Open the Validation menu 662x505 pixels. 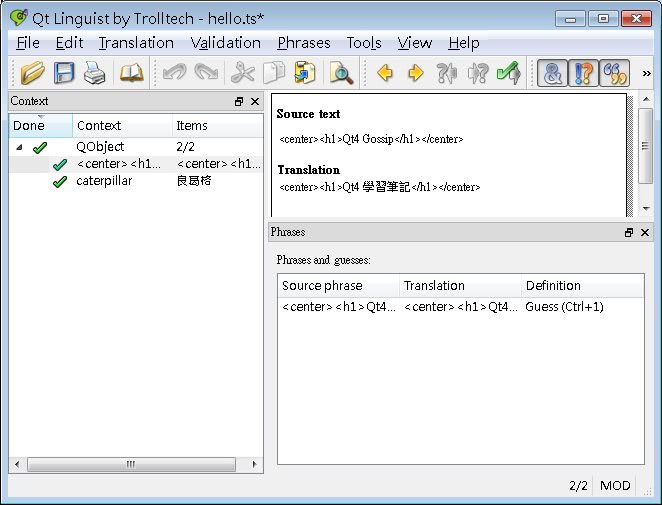click(225, 43)
